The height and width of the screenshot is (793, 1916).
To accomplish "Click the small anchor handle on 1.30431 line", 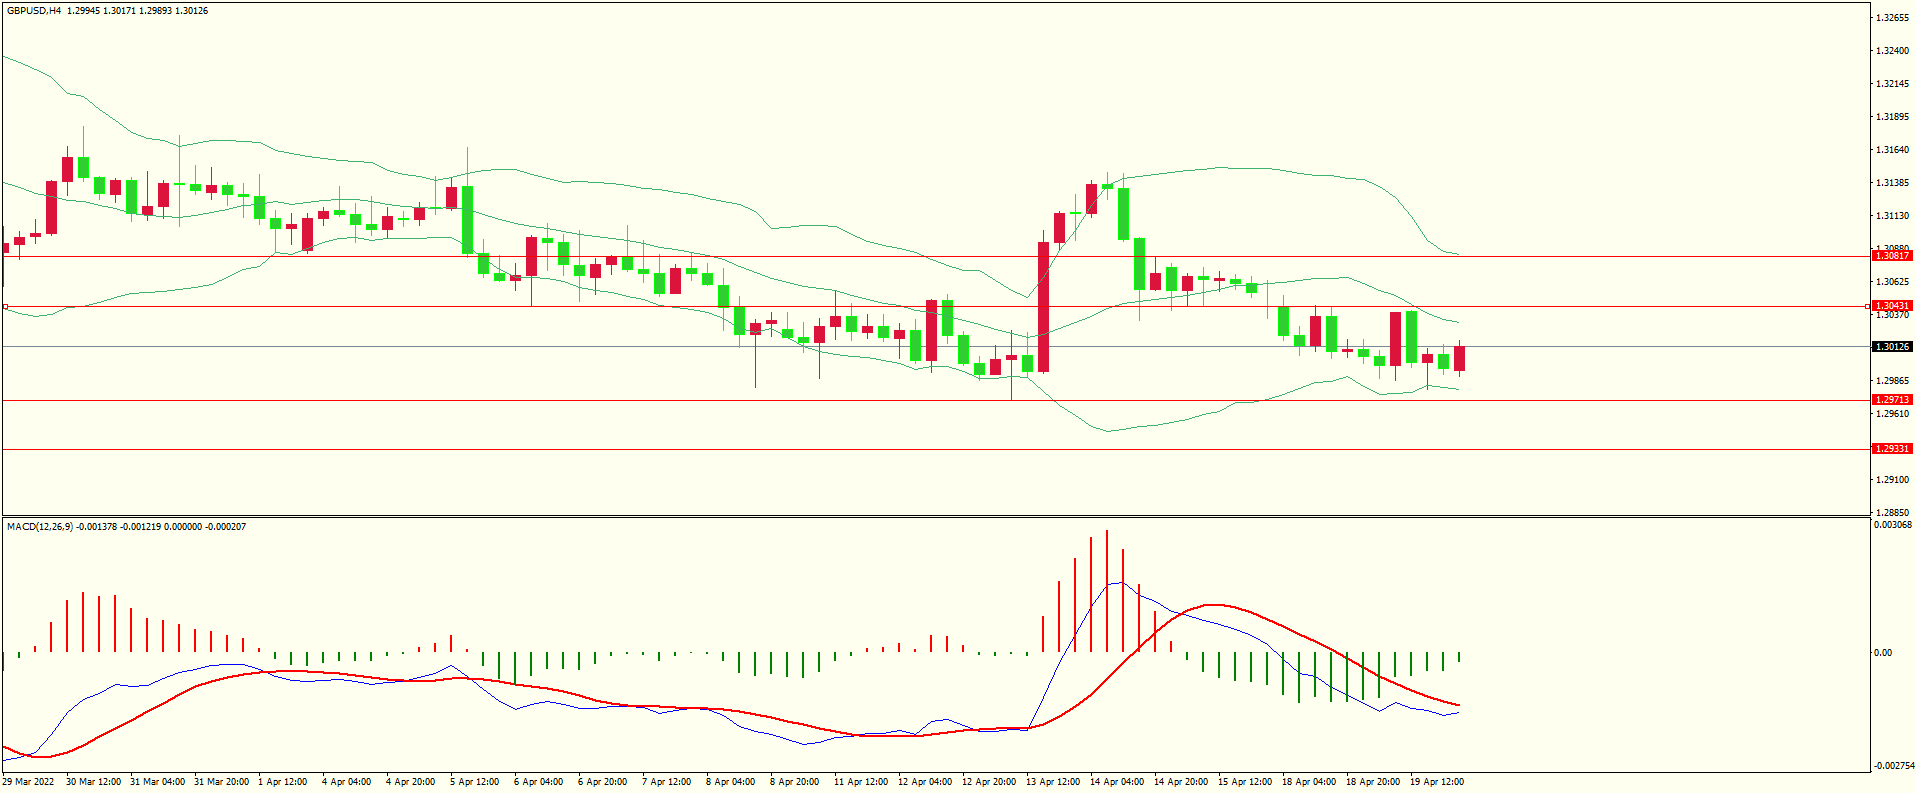I will (5, 306).
